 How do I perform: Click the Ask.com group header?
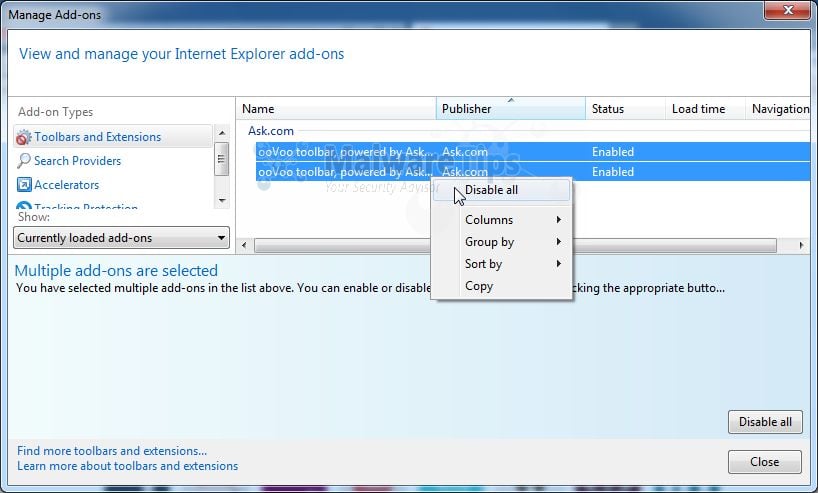coord(271,131)
